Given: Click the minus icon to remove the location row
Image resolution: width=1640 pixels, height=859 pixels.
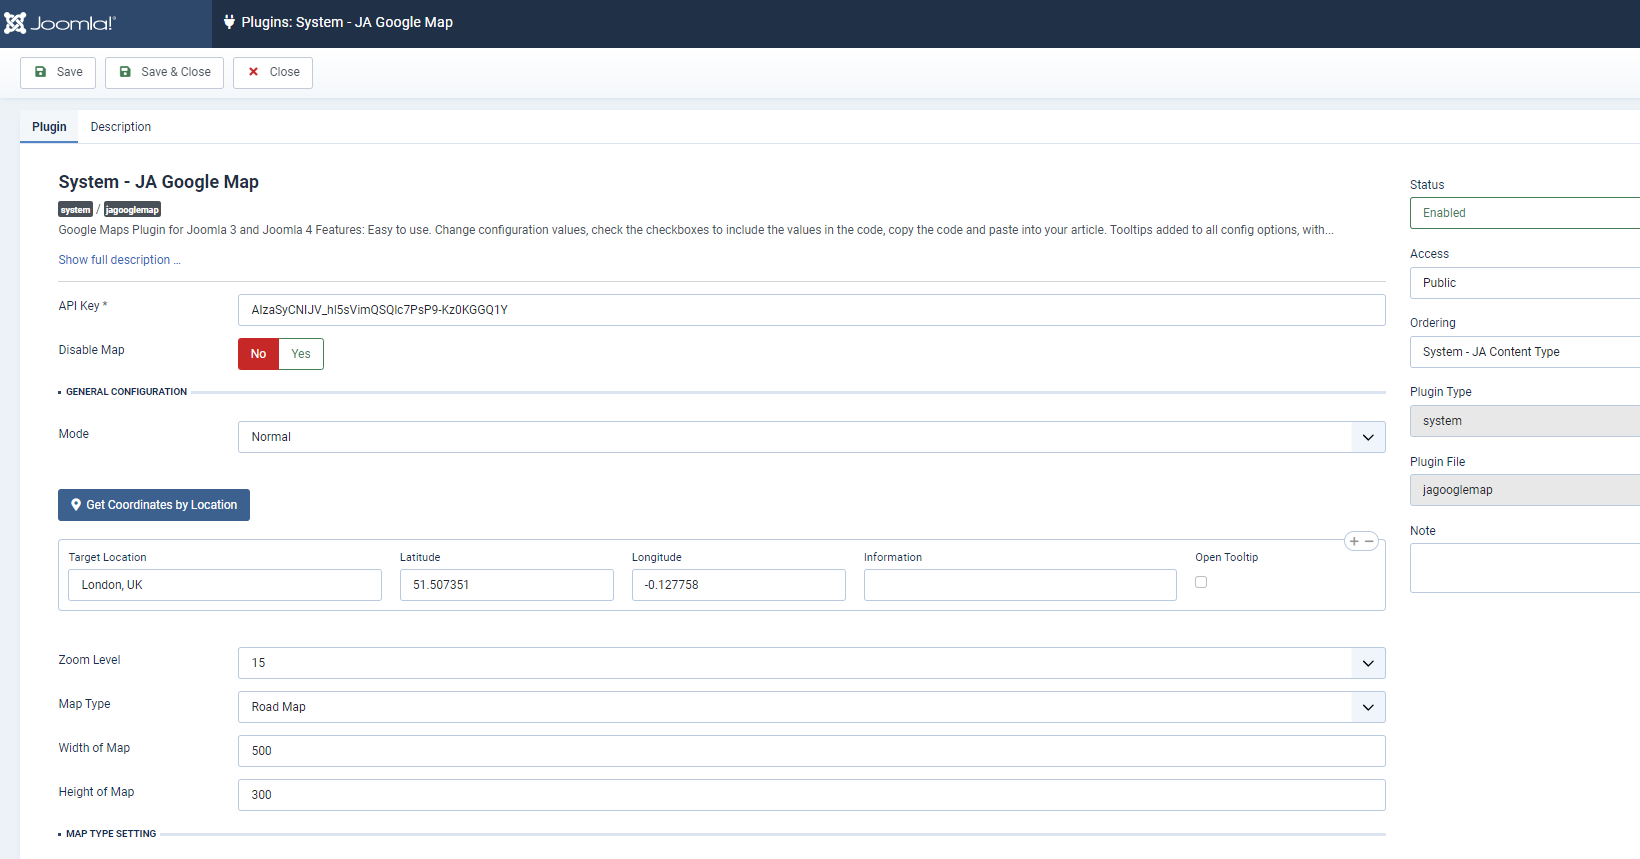Looking at the screenshot, I should coord(1370,541).
